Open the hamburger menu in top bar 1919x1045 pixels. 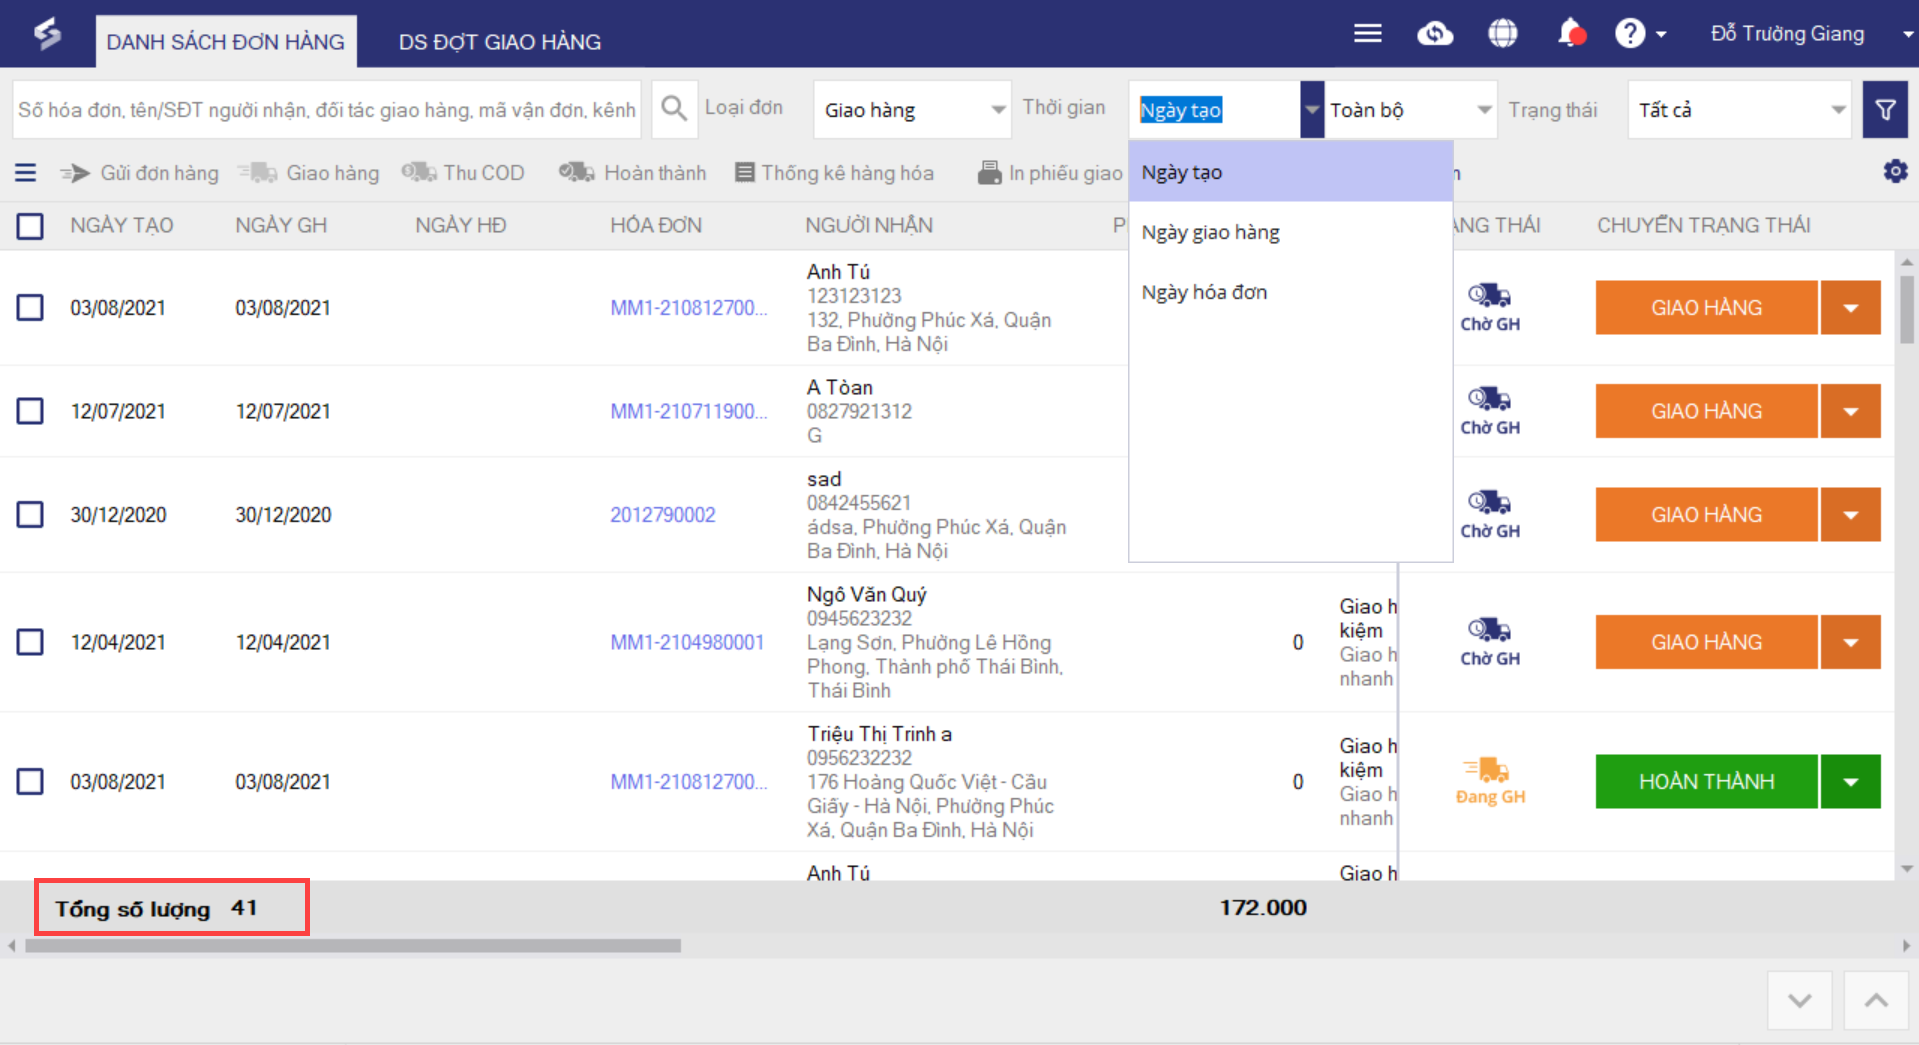(1367, 34)
